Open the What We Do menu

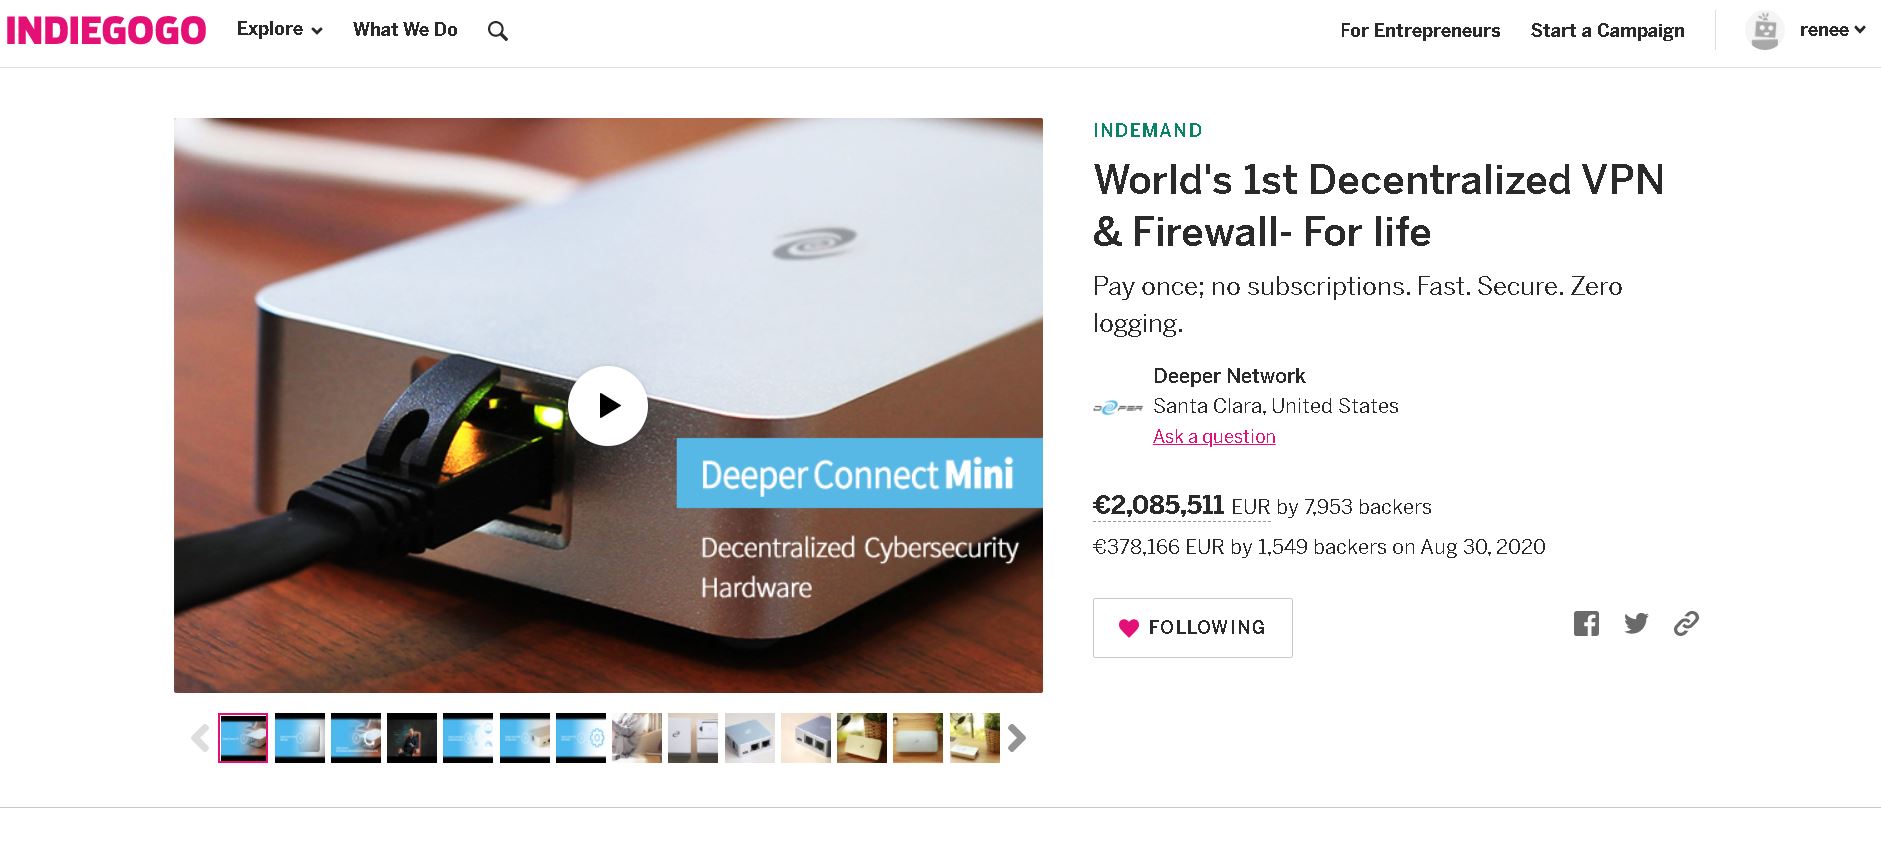[405, 30]
